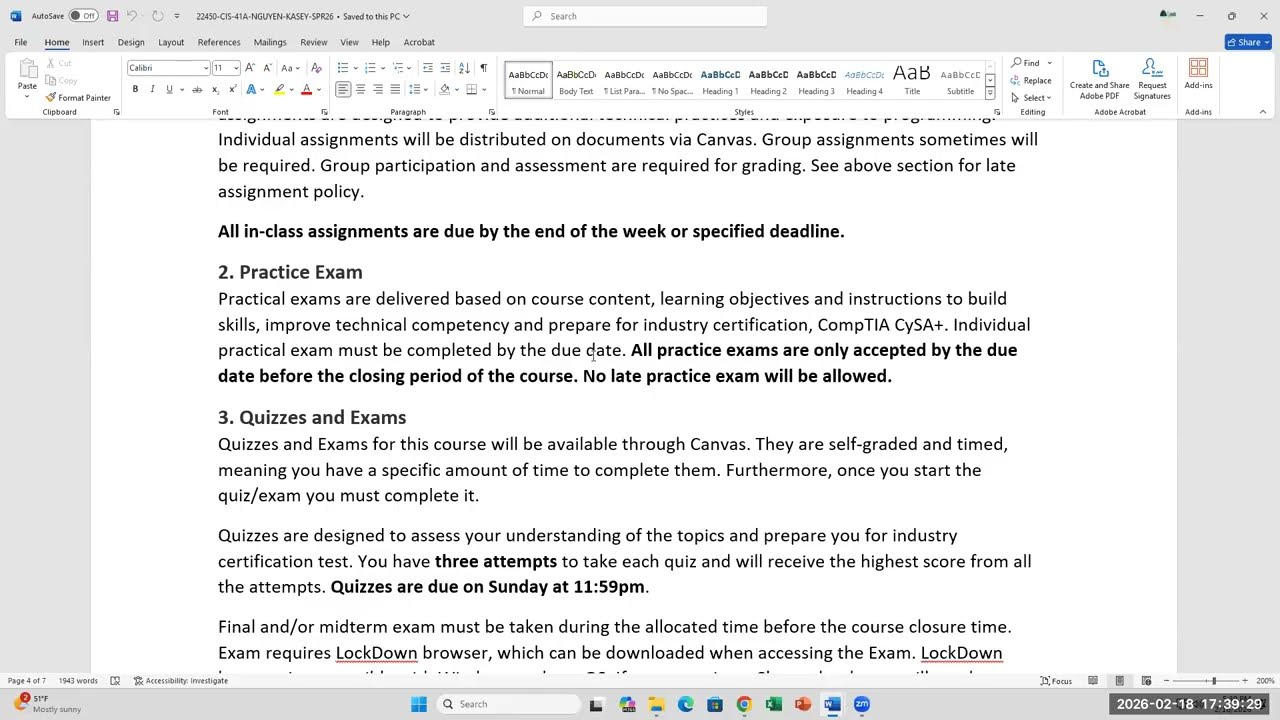The image size is (1280, 720).
Task: Click Line and Paragraph Spacing icon
Action: click(x=415, y=90)
